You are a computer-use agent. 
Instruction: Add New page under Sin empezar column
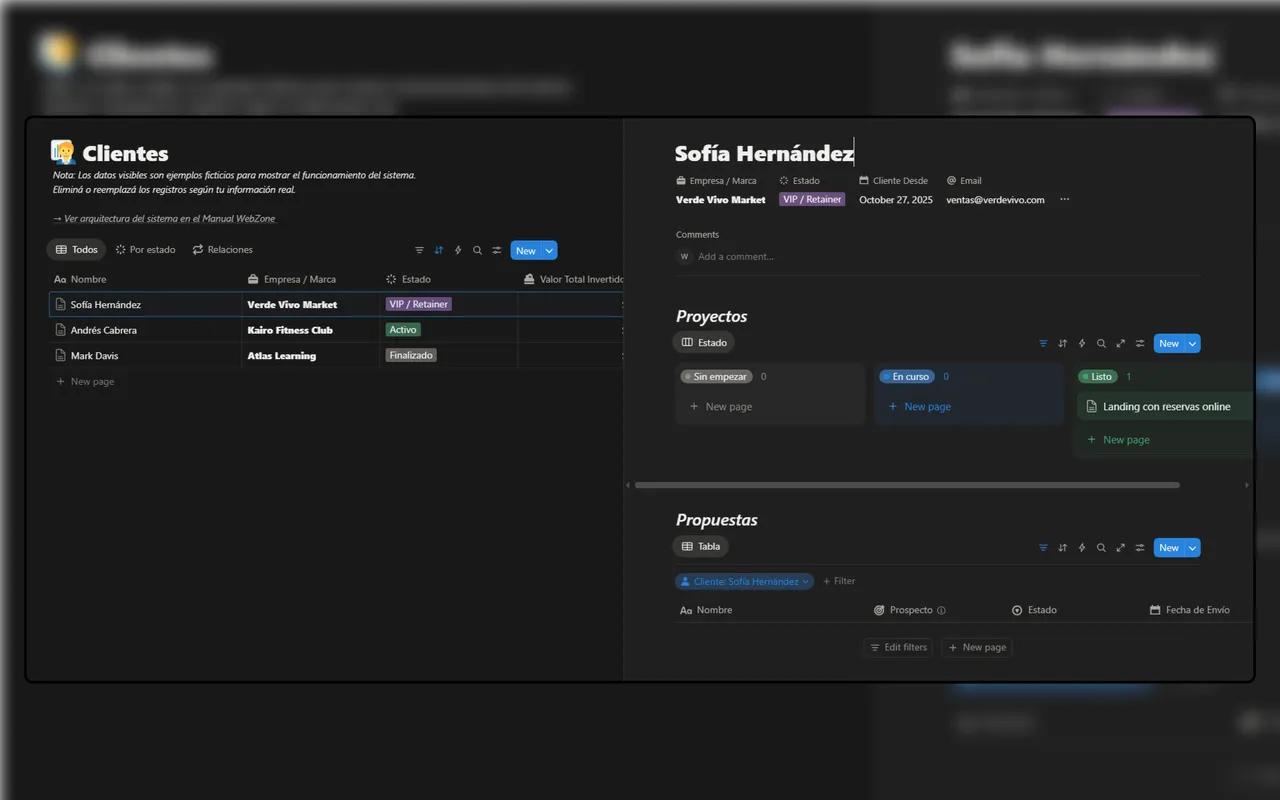[721, 407]
